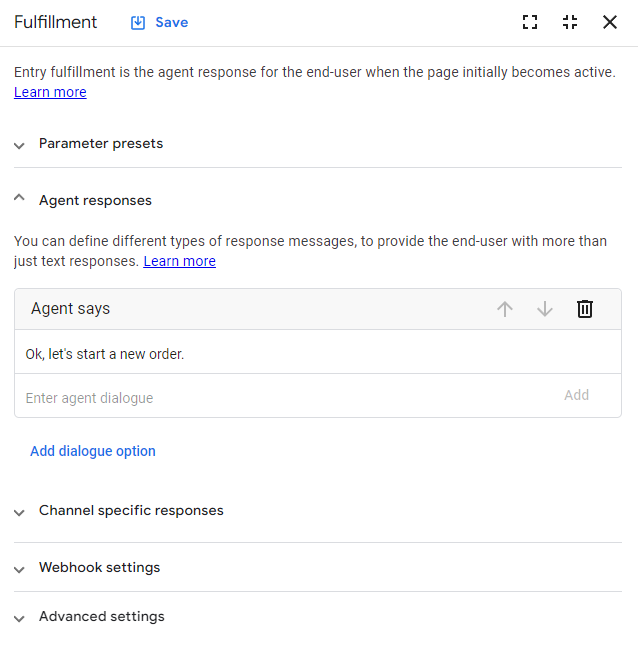Expand the Webhook settings chevron
The image size is (638, 651).
pyautogui.click(x=19, y=568)
